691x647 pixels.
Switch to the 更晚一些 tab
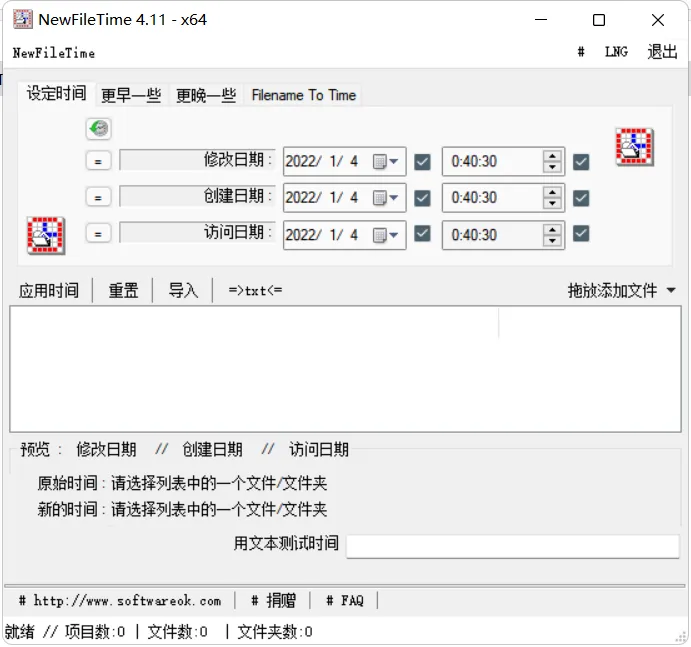point(206,95)
